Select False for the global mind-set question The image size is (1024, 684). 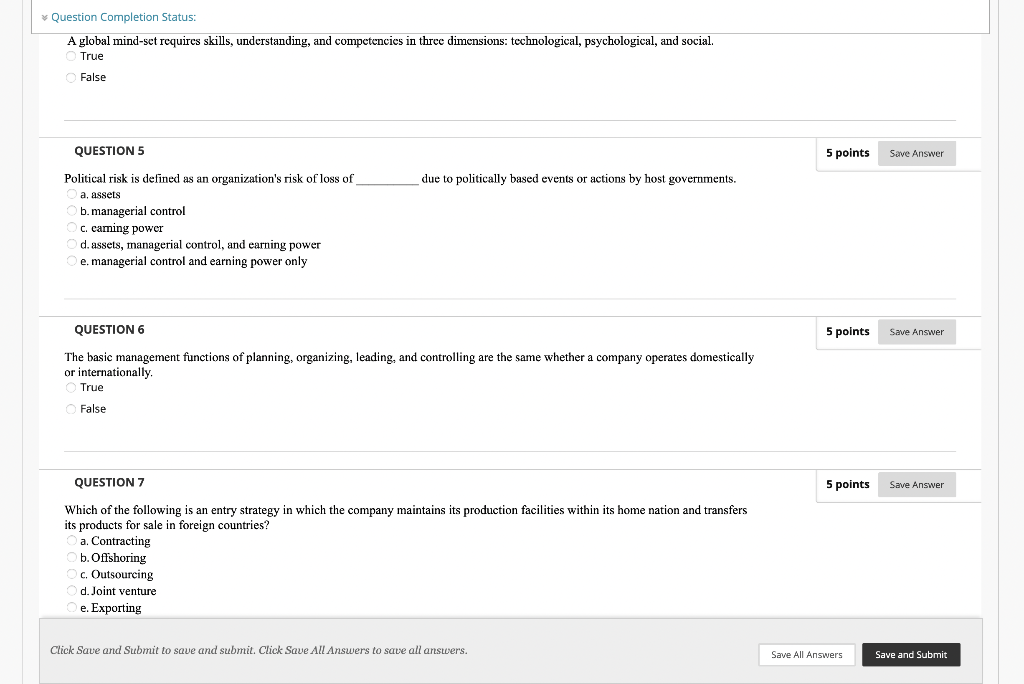tap(71, 77)
